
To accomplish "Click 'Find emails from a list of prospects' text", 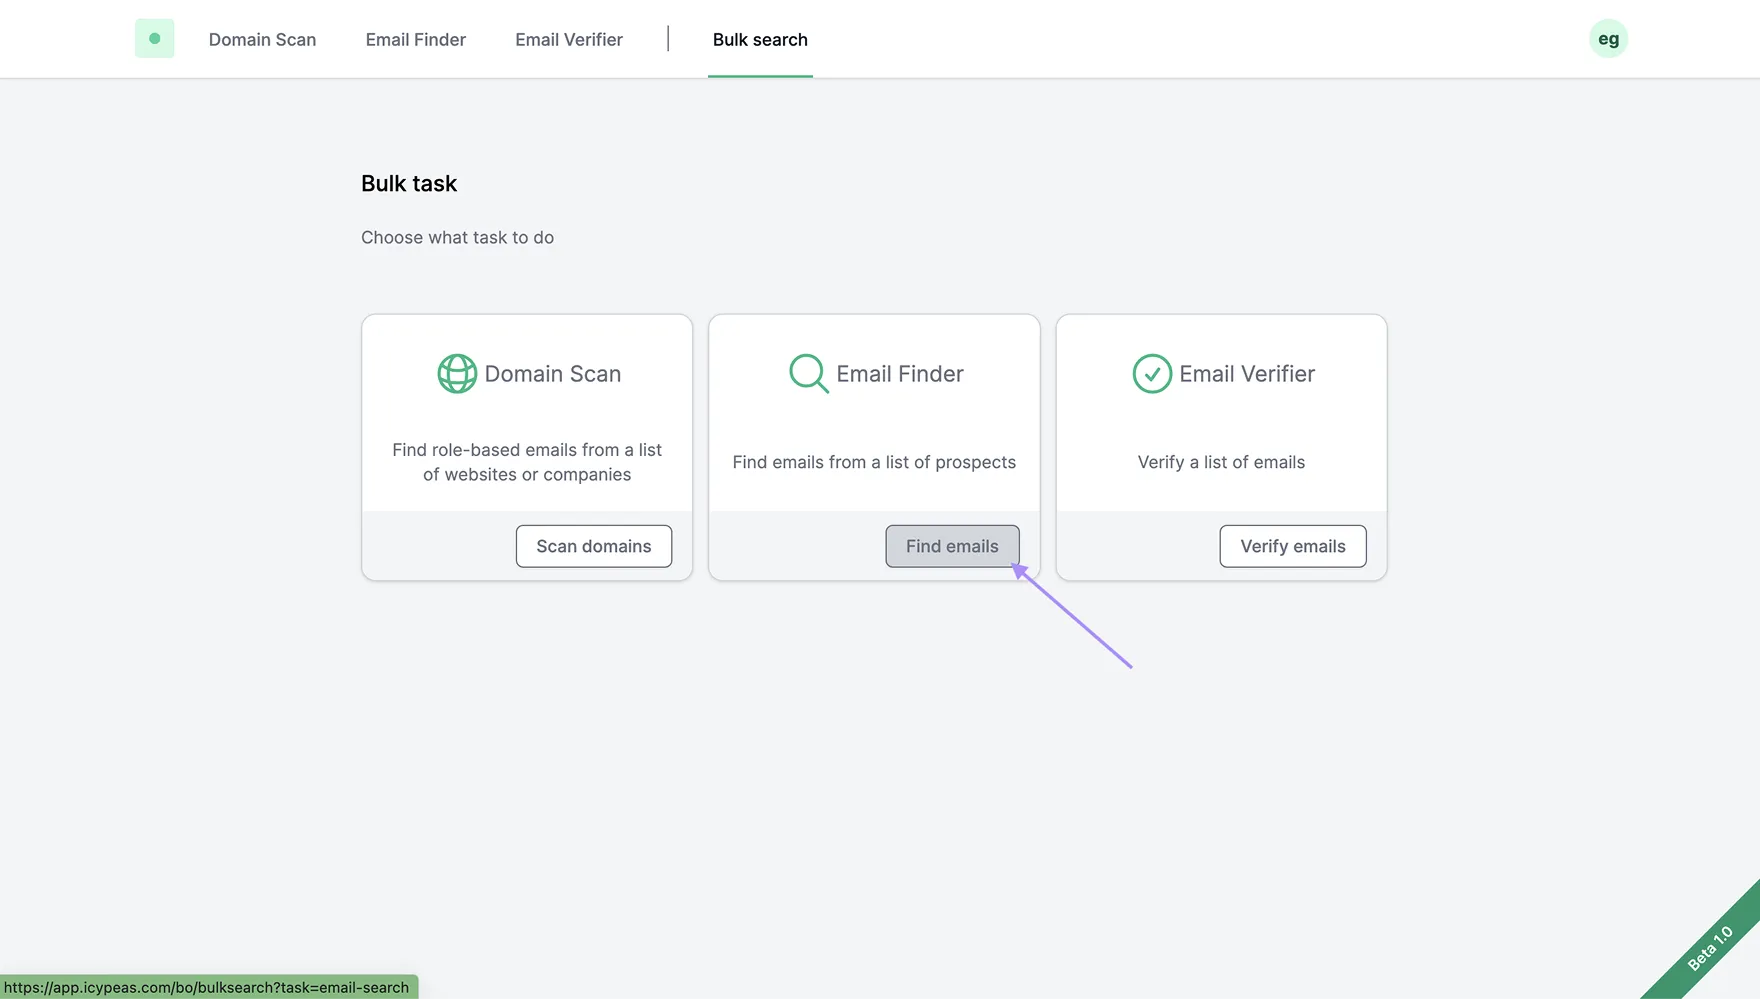I will 874,462.
